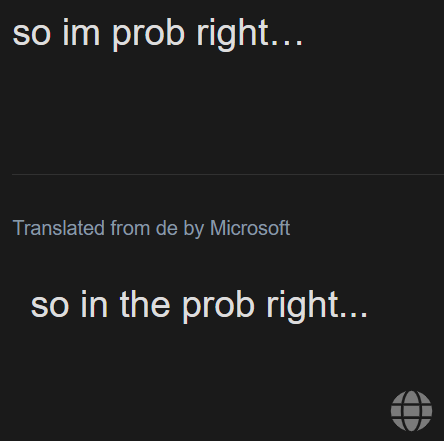The image size is (444, 441).
Task: Click the word 'right…' in the original message
Action: click(x=250, y=35)
